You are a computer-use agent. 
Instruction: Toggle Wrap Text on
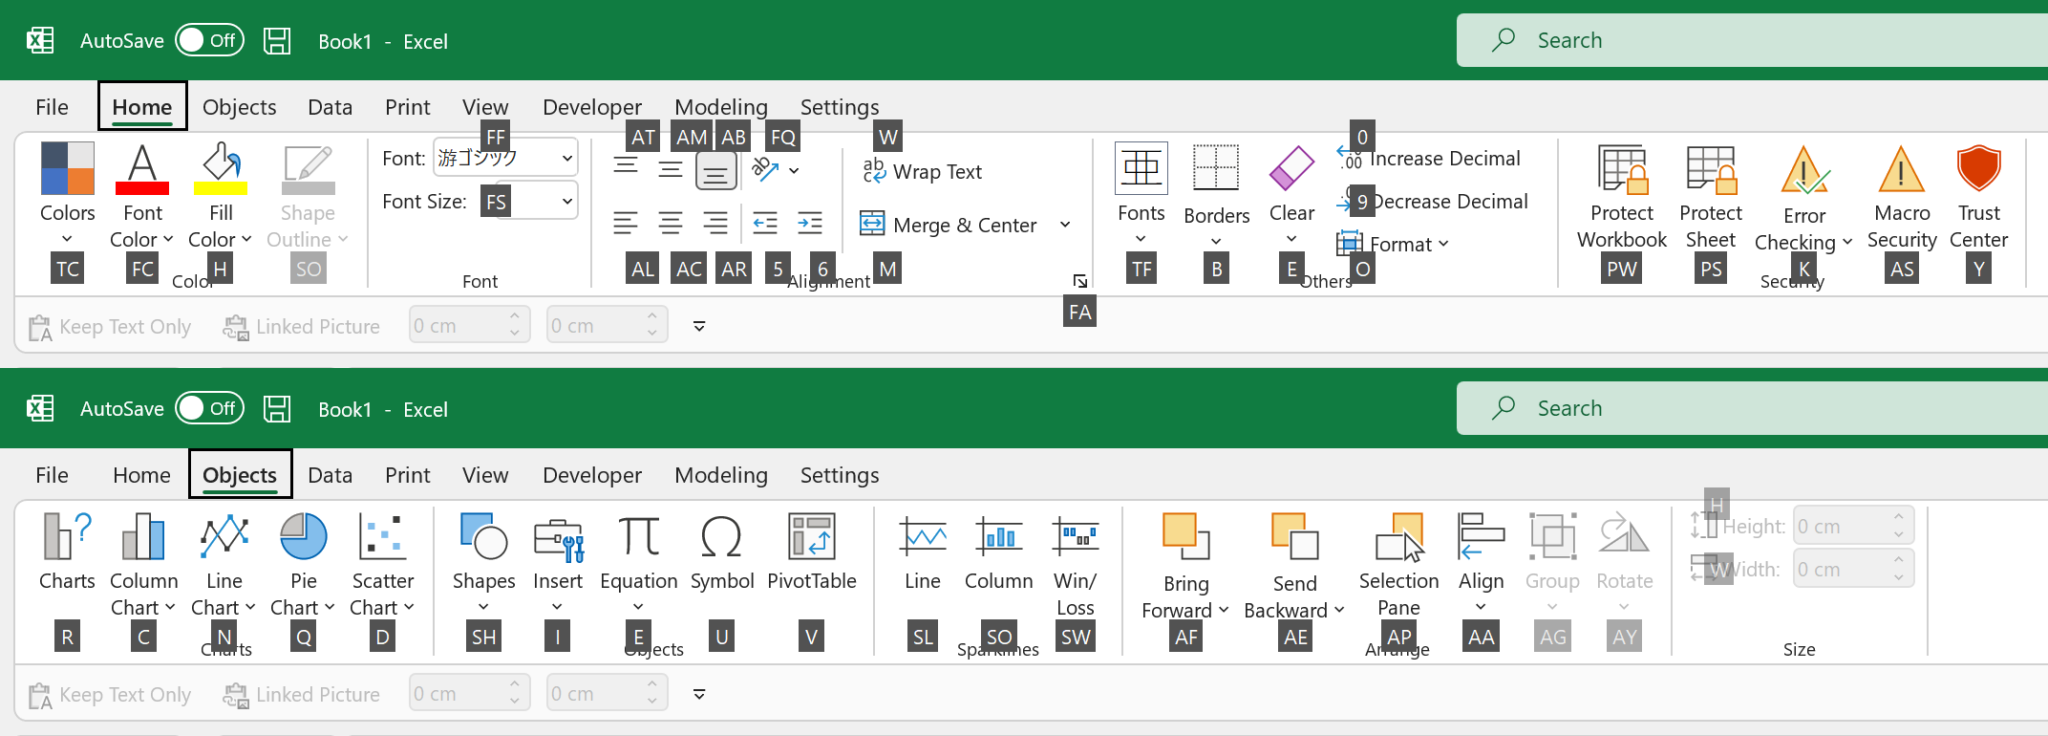tap(923, 172)
